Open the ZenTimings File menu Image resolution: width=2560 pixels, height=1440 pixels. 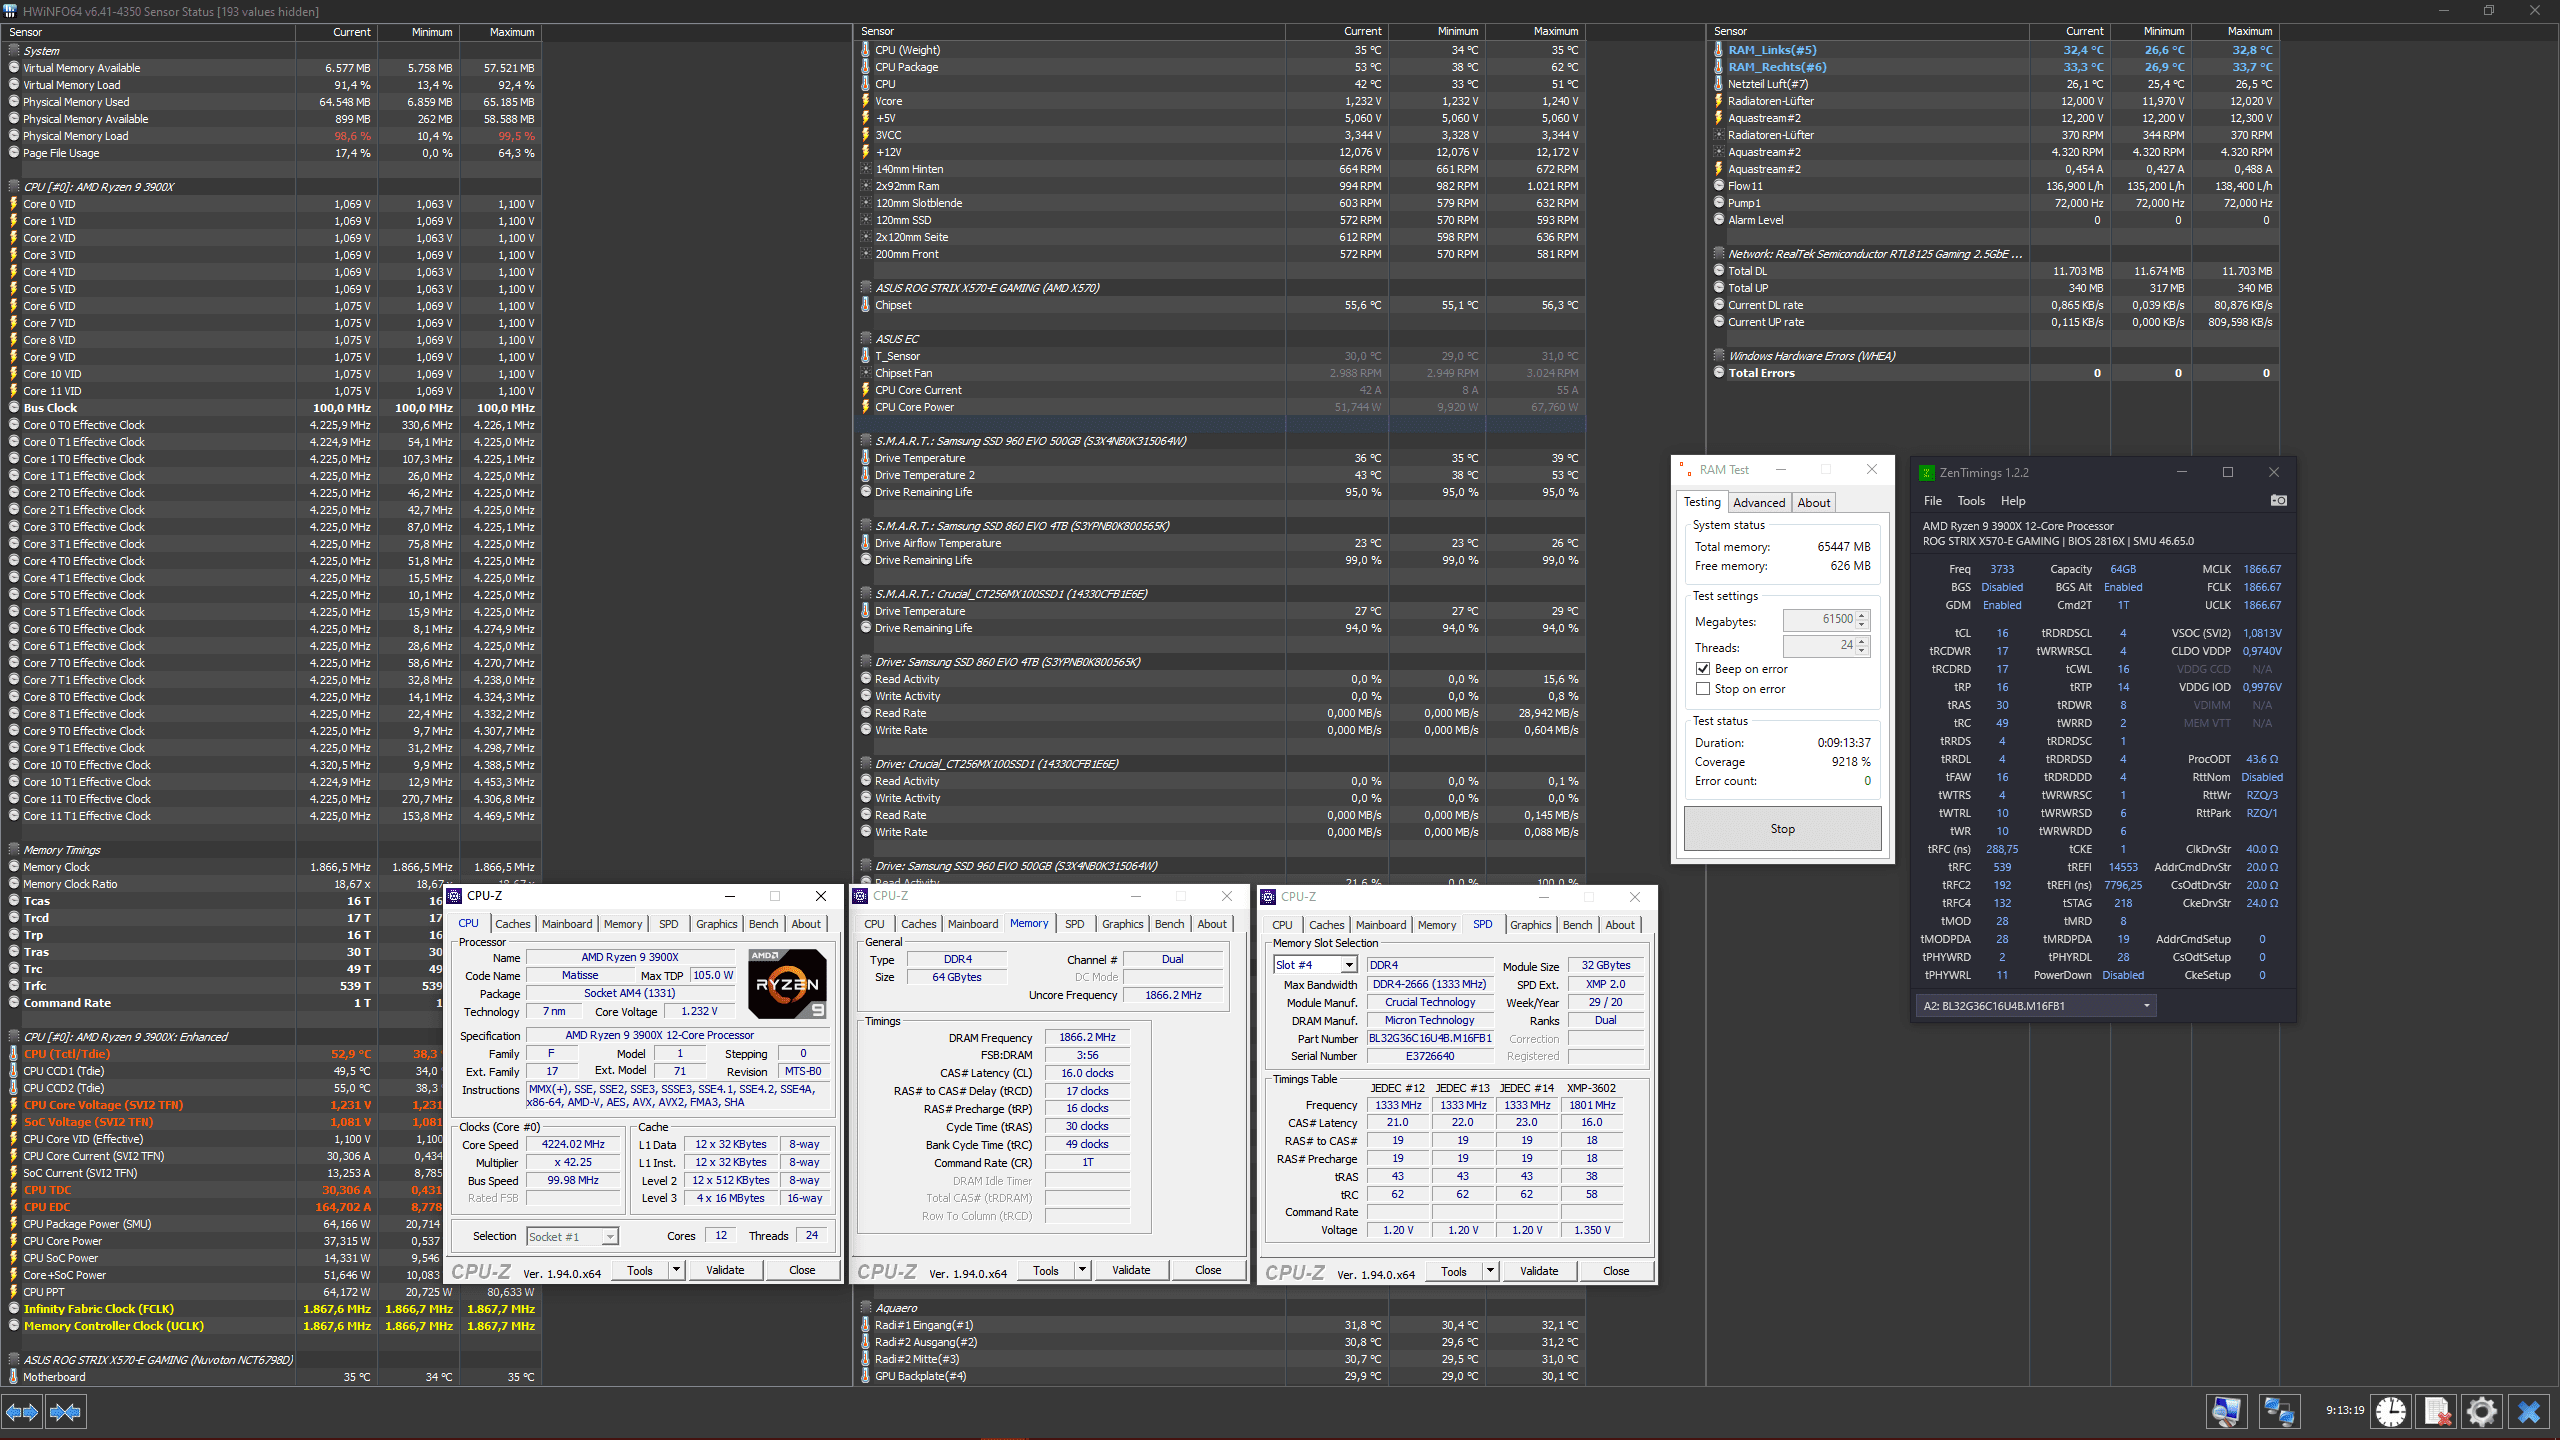click(1932, 501)
